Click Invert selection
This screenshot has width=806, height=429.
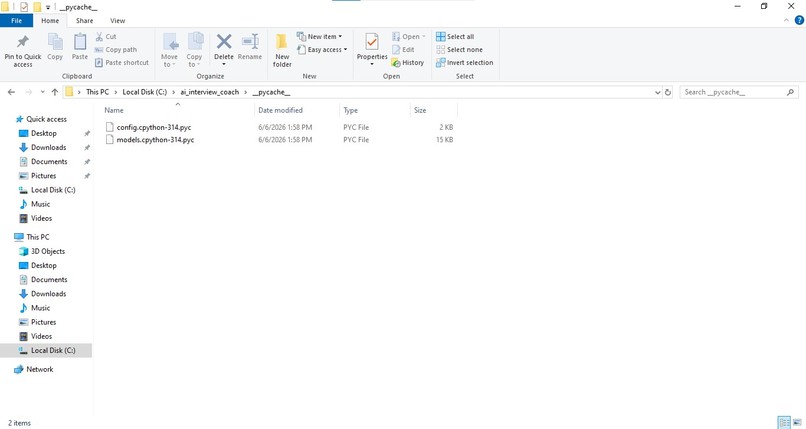click(465, 63)
